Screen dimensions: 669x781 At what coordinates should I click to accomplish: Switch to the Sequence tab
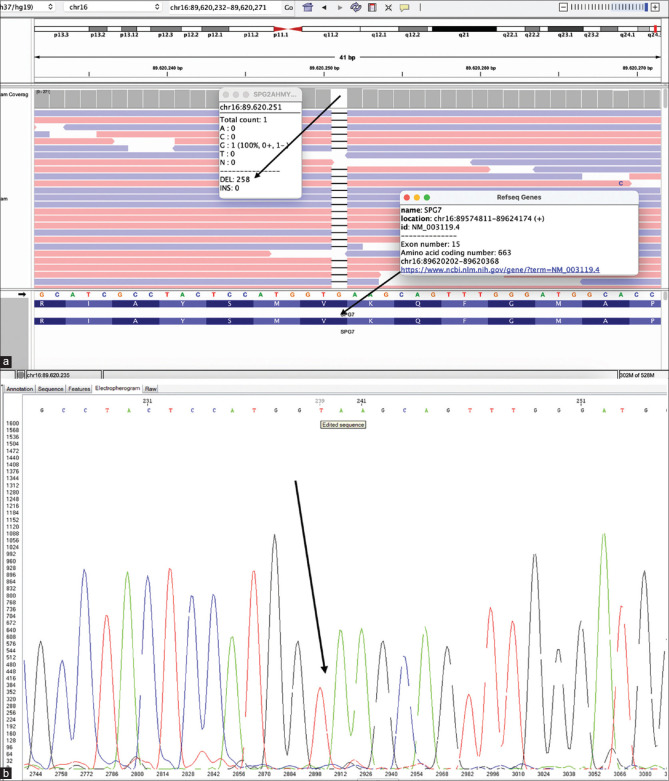click(x=51, y=387)
